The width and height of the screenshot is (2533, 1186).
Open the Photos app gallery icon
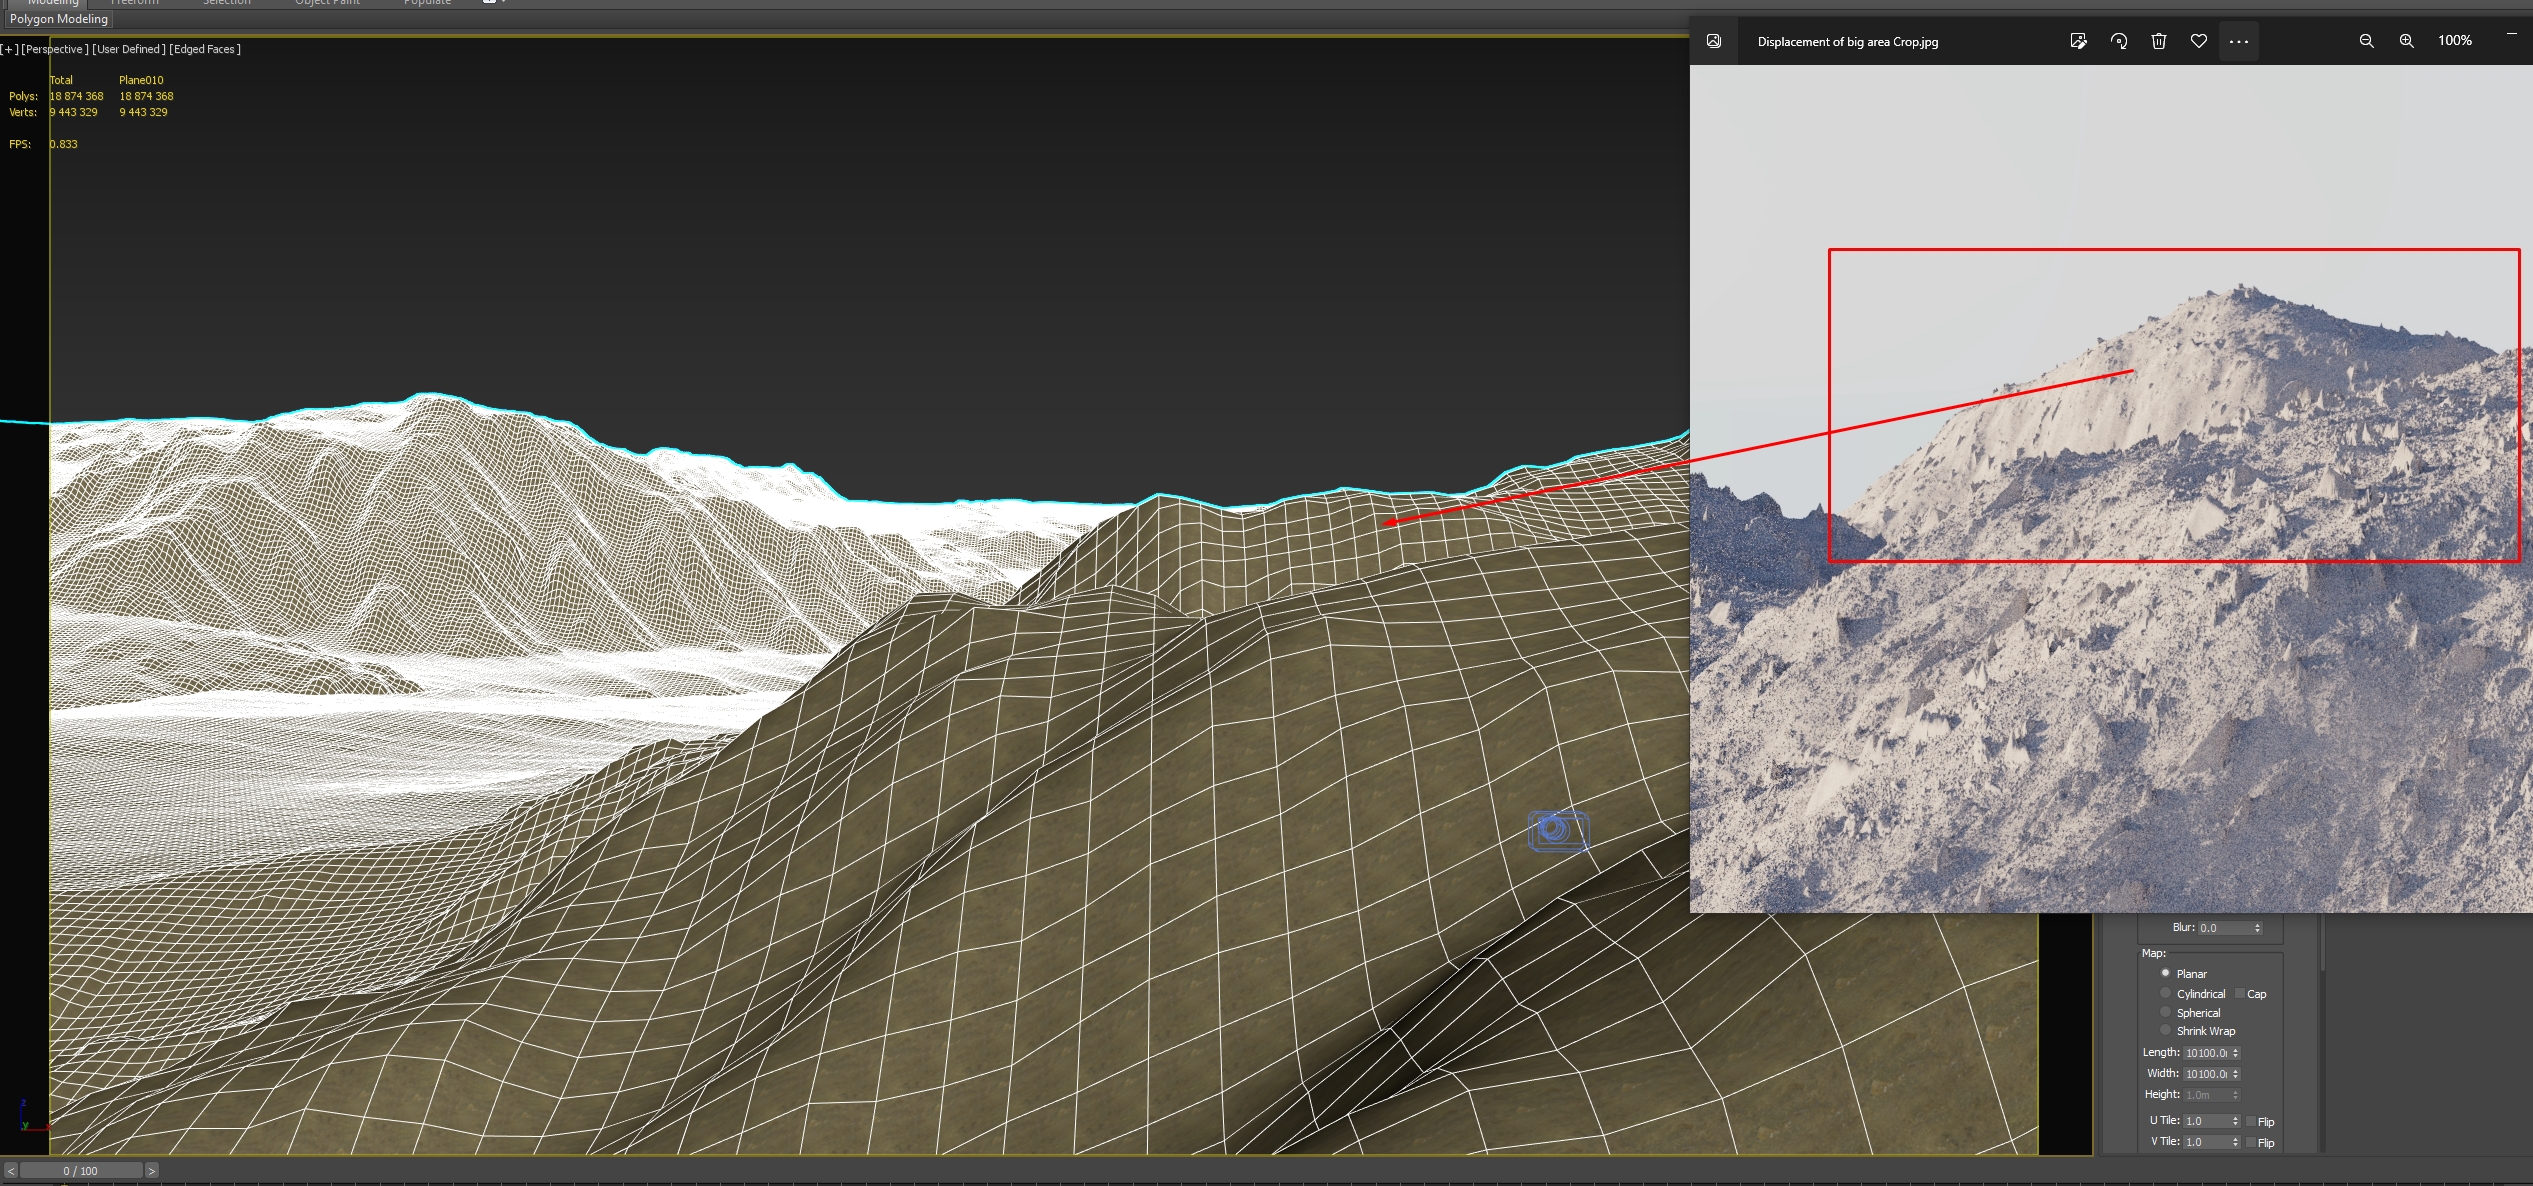pos(1714,41)
